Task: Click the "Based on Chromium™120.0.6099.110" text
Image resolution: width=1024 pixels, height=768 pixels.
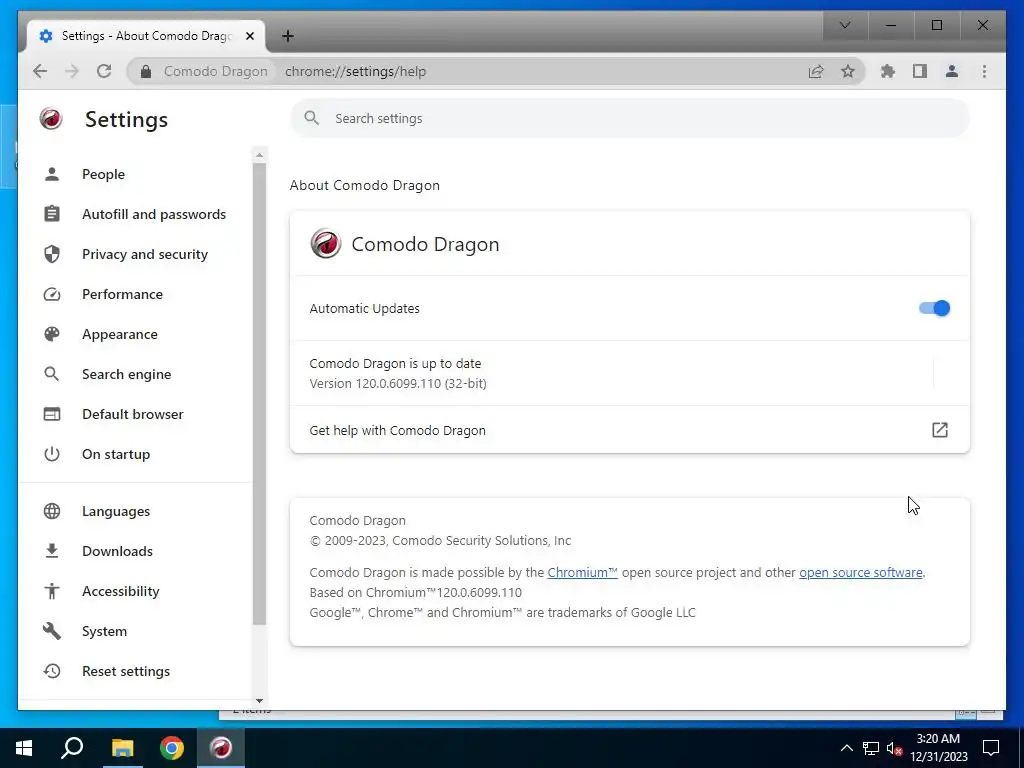Action: tap(415, 592)
